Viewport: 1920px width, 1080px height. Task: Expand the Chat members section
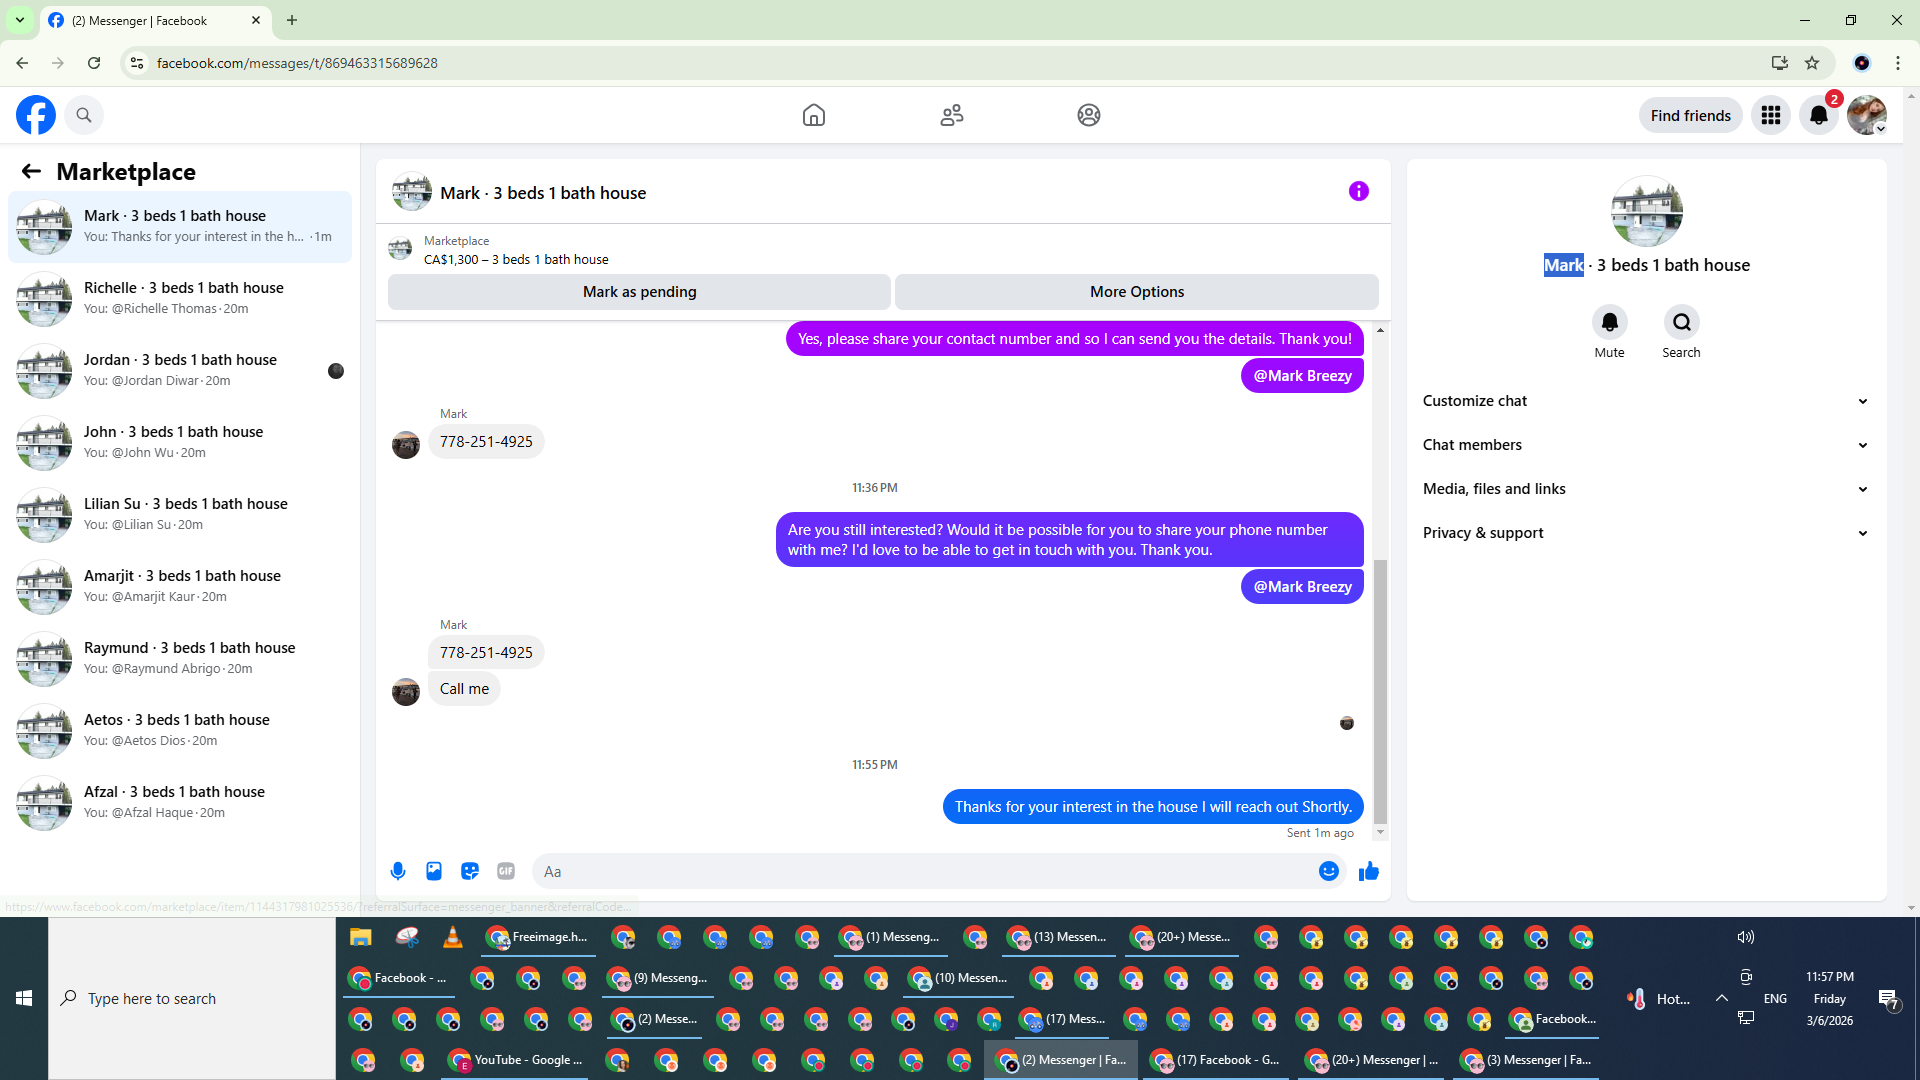[1646, 445]
